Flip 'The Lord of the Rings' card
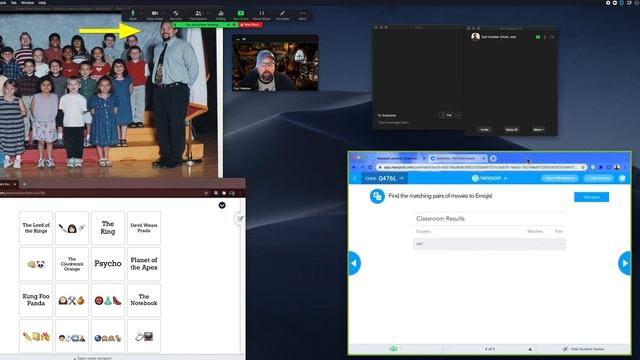This screenshot has height=360, width=640. click(x=36, y=228)
